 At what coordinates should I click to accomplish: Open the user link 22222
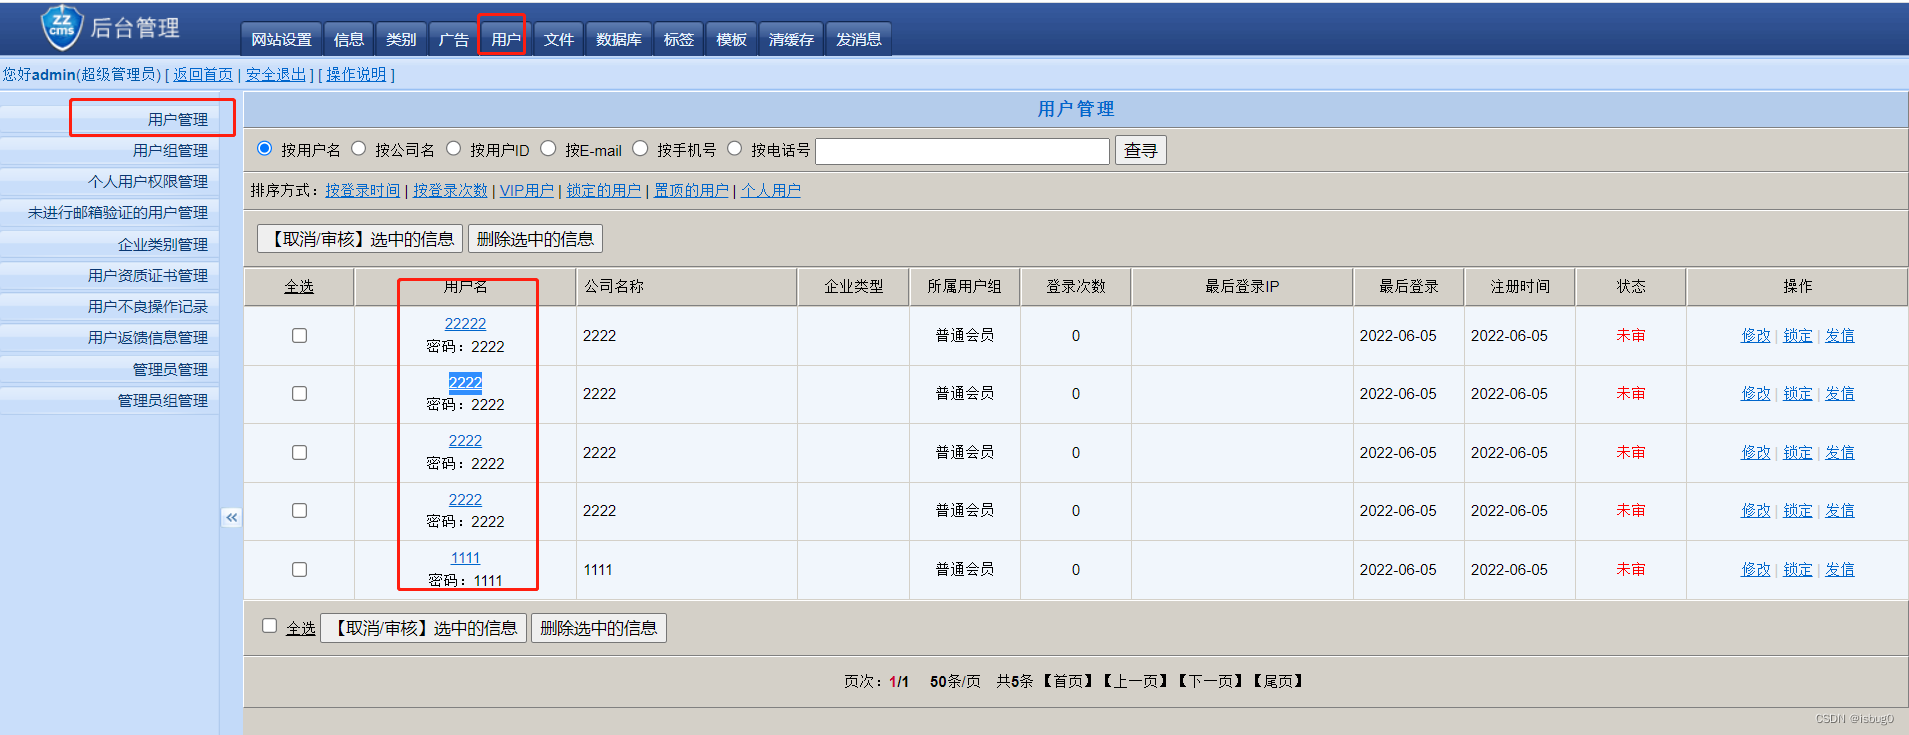tap(465, 324)
